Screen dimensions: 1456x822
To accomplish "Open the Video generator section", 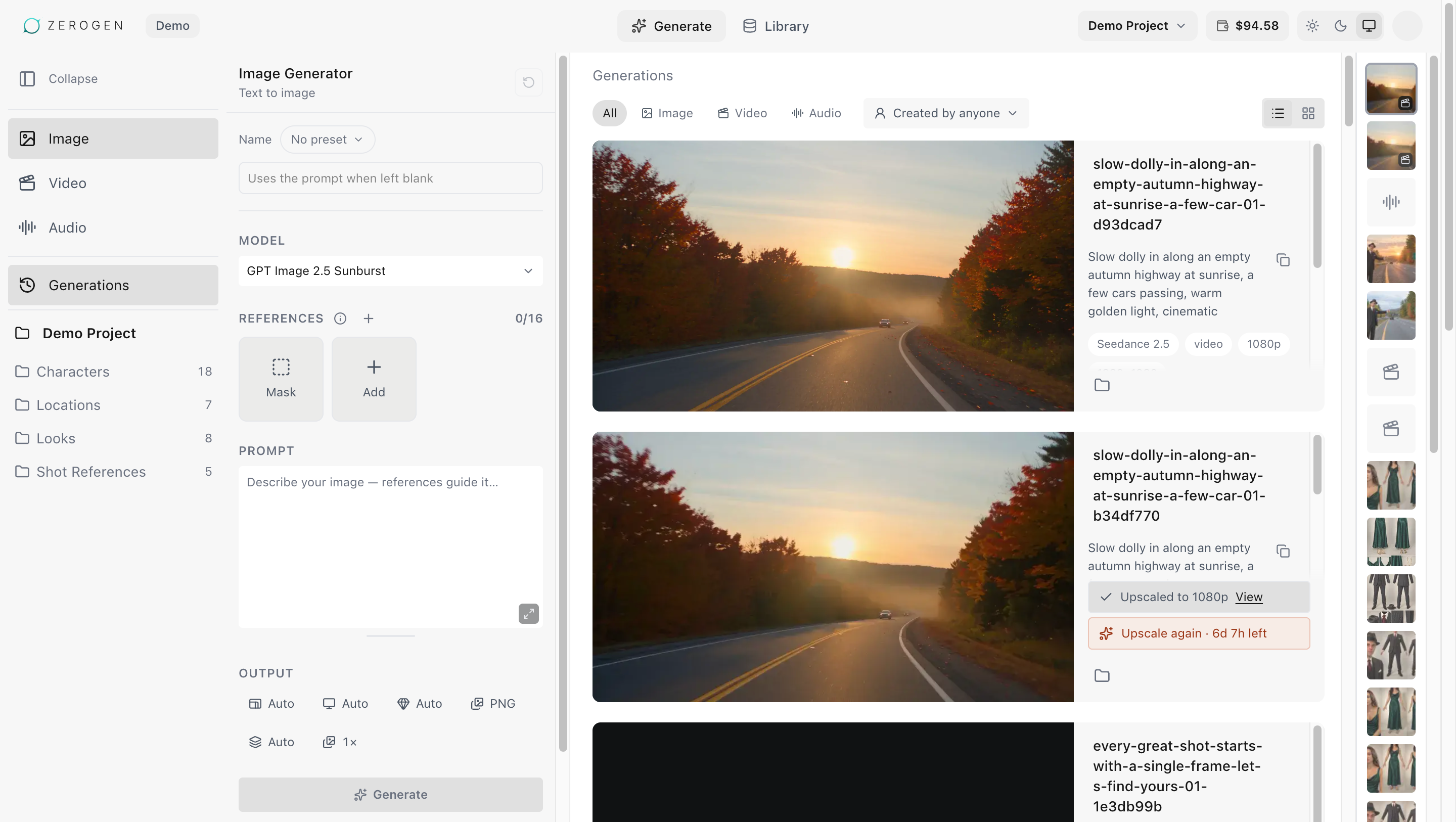I will click(x=113, y=183).
